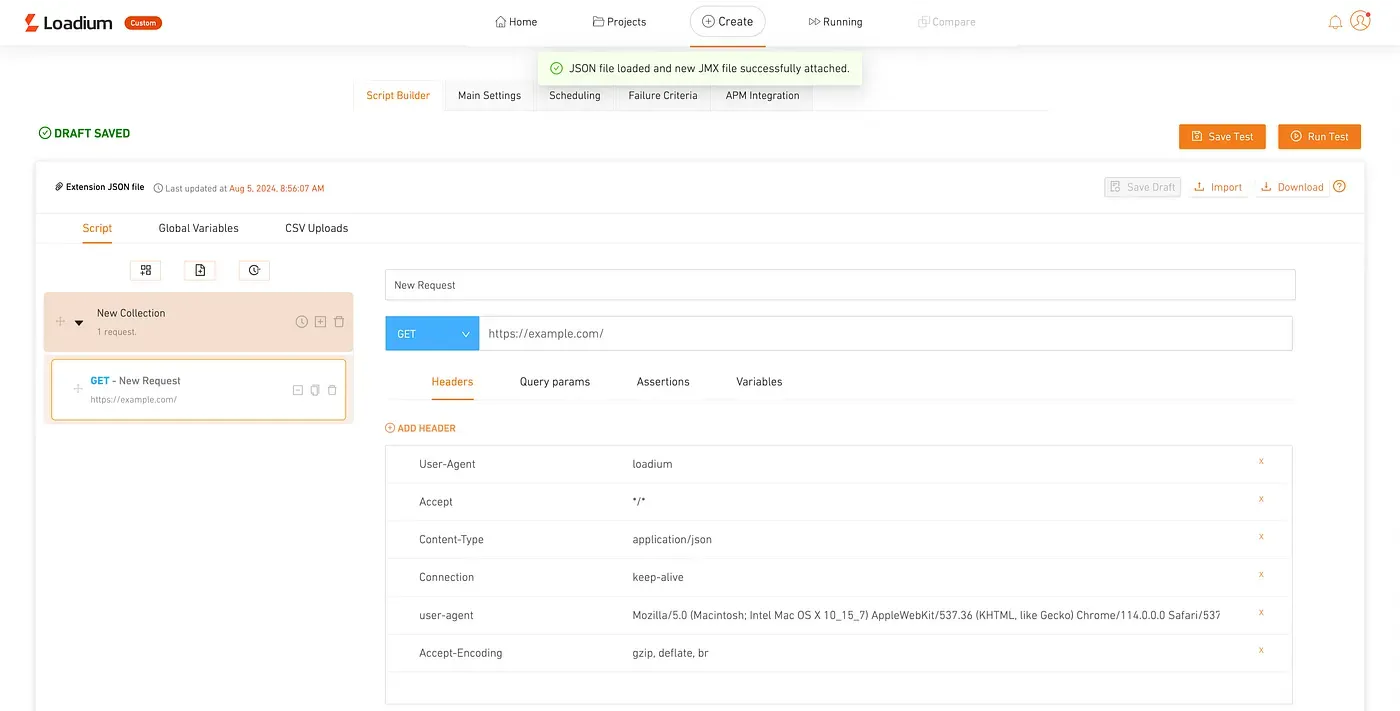Viewport: 1400px width, 711px height.
Task: Click Create in top navigation
Action: (x=727, y=21)
